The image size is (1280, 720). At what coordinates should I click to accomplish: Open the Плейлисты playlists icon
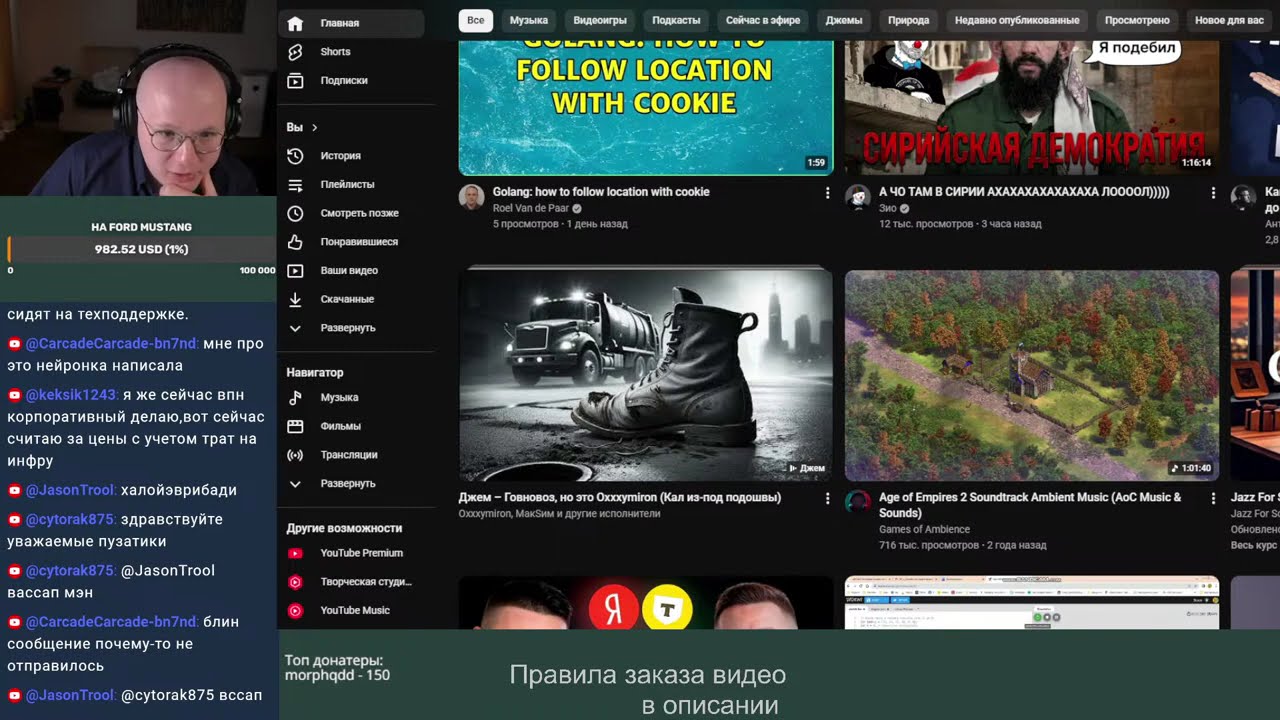tap(295, 185)
